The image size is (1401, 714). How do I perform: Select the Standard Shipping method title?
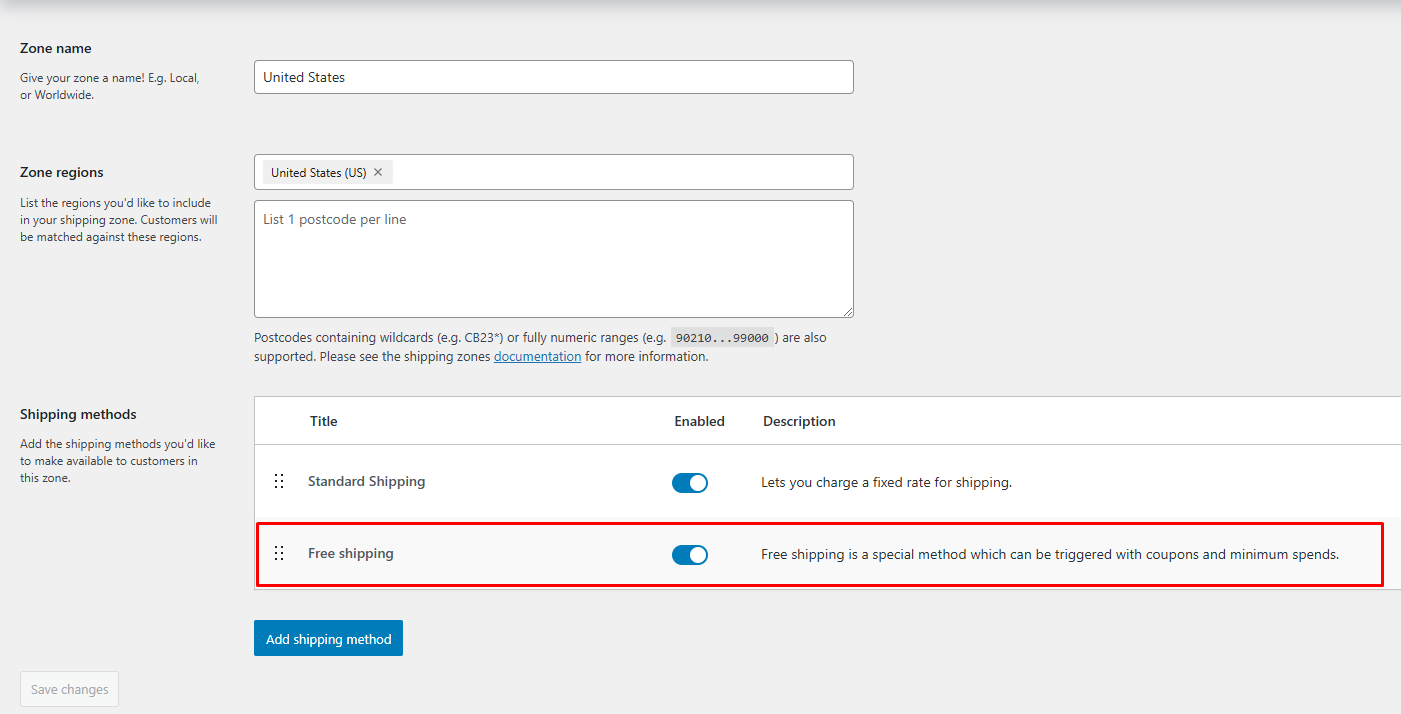(x=366, y=481)
